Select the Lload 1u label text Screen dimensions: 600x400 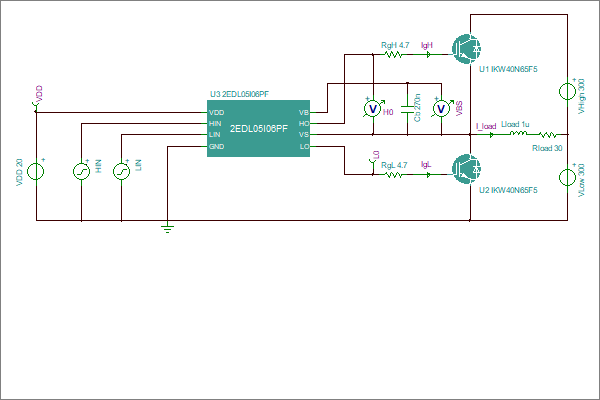[515, 124]
